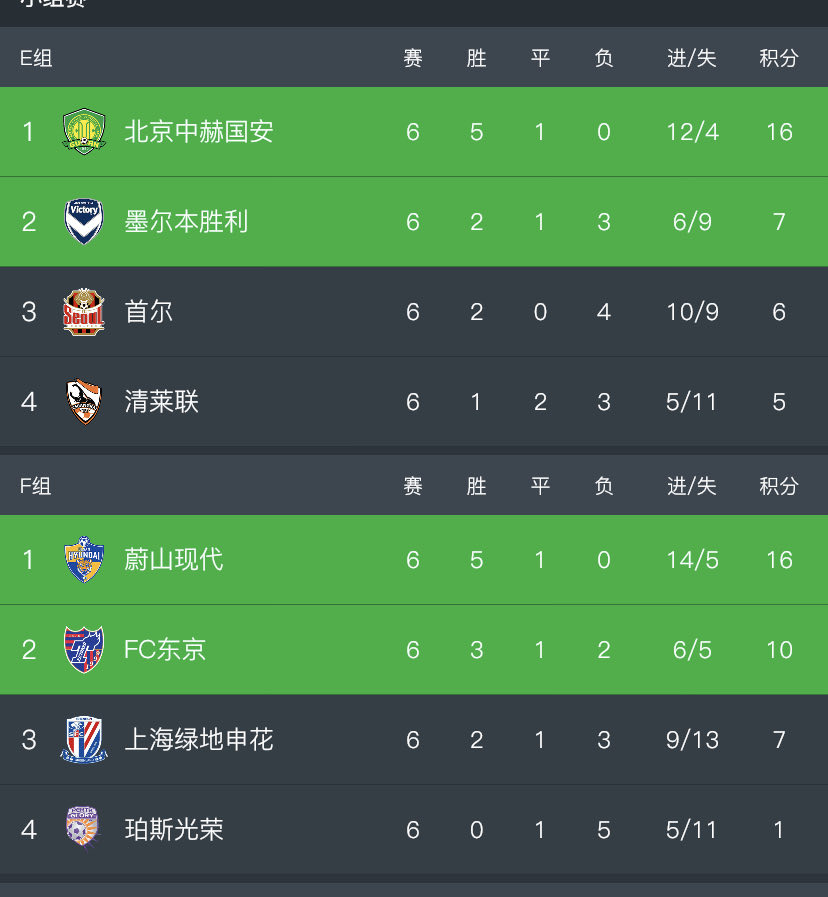Tap the FC Tokyo club logo
The height and width of the screenshot is (897, 828).
point(84,650)
